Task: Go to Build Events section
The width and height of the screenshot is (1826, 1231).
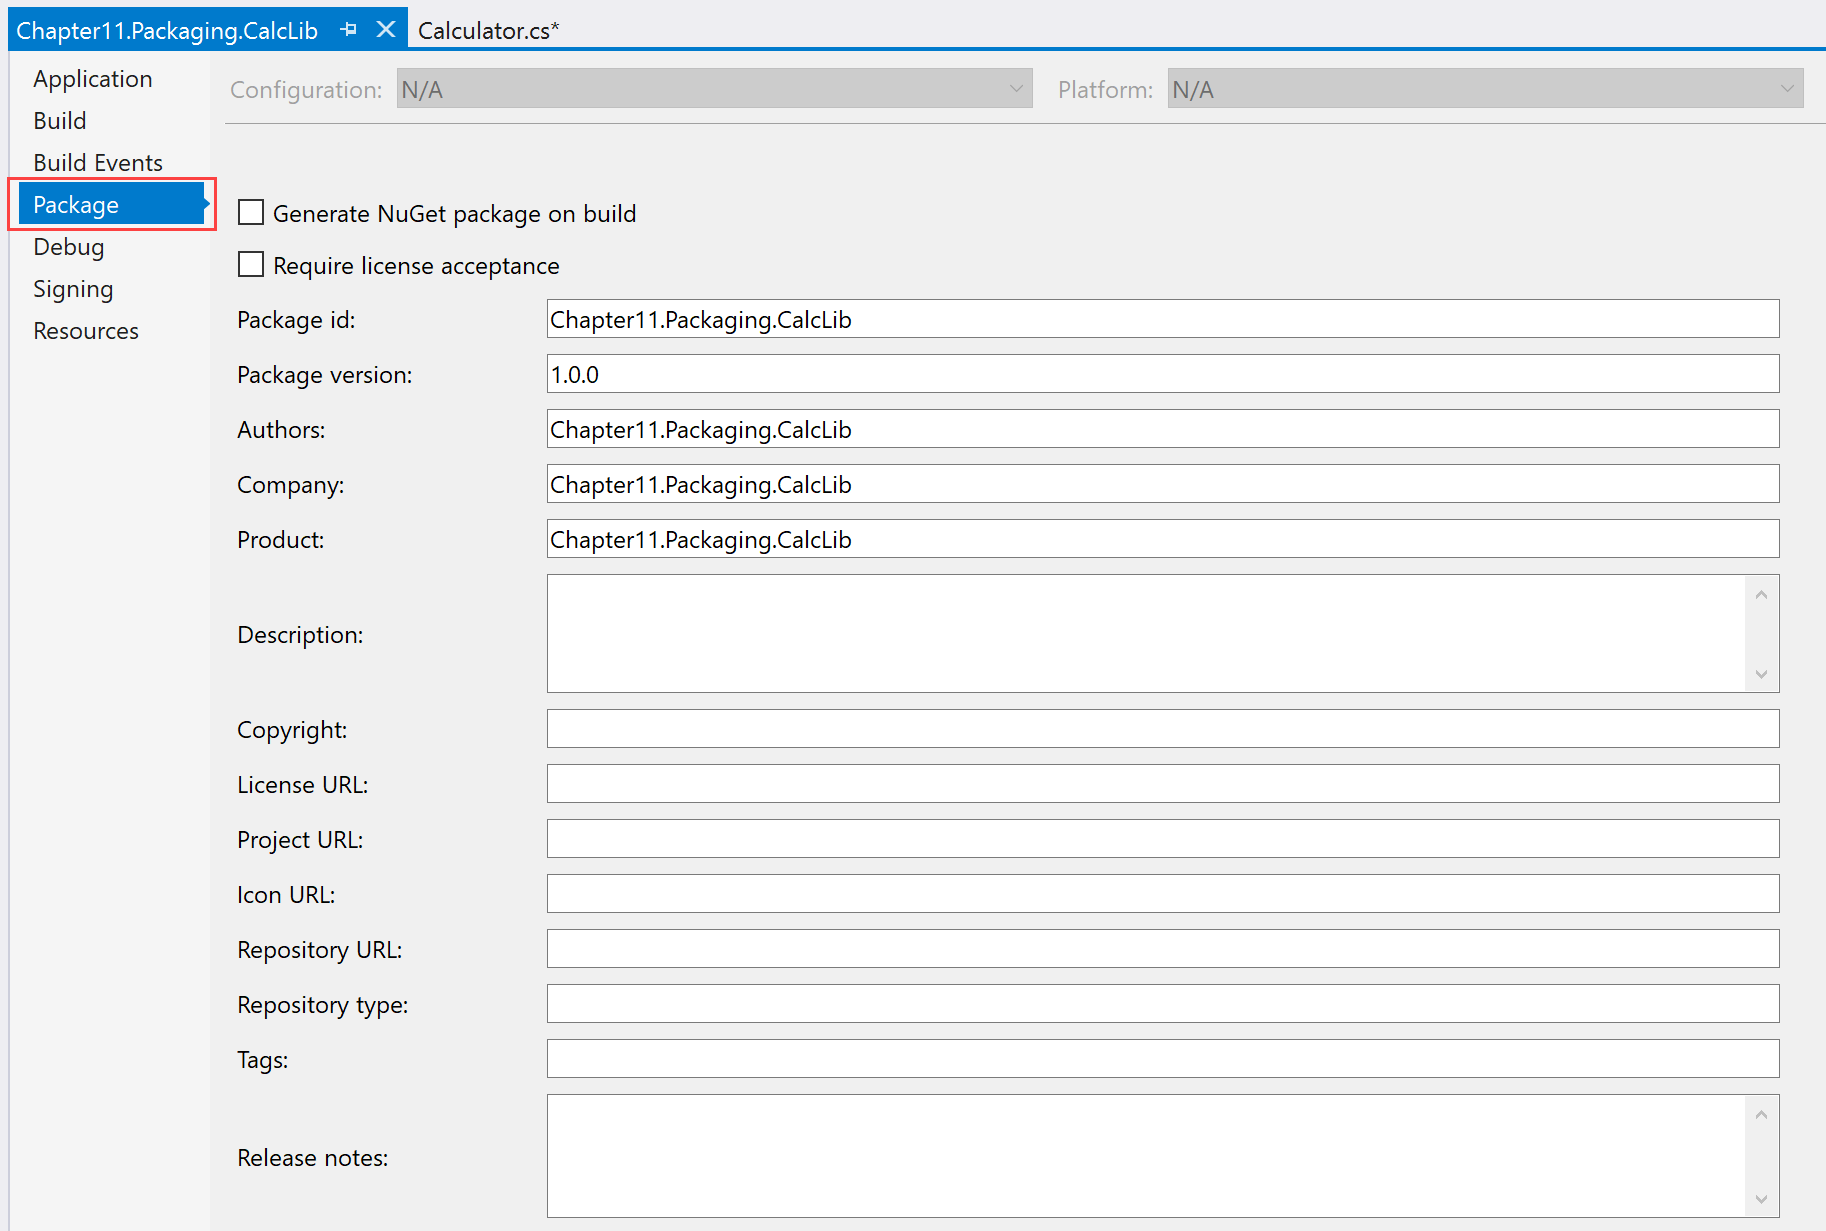Action: [x=98, y=163]
